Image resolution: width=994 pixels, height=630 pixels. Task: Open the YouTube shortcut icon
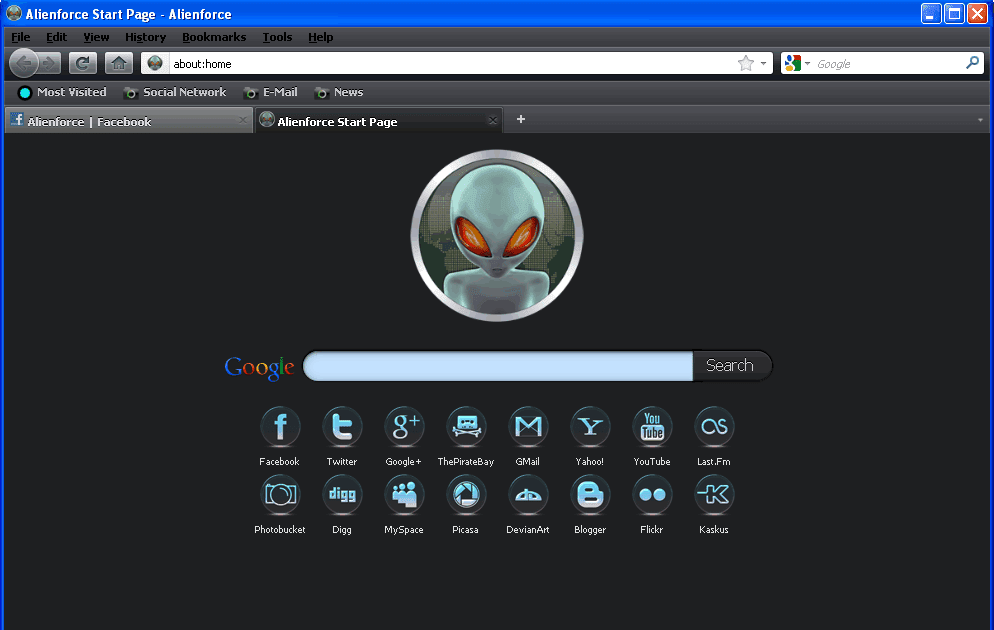[652, 427]
